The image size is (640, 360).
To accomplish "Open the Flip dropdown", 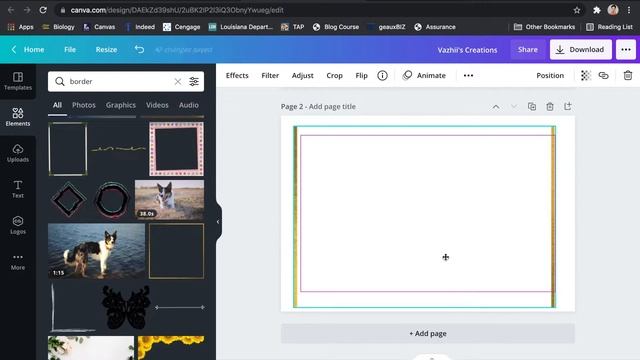I will pos(361,76).
